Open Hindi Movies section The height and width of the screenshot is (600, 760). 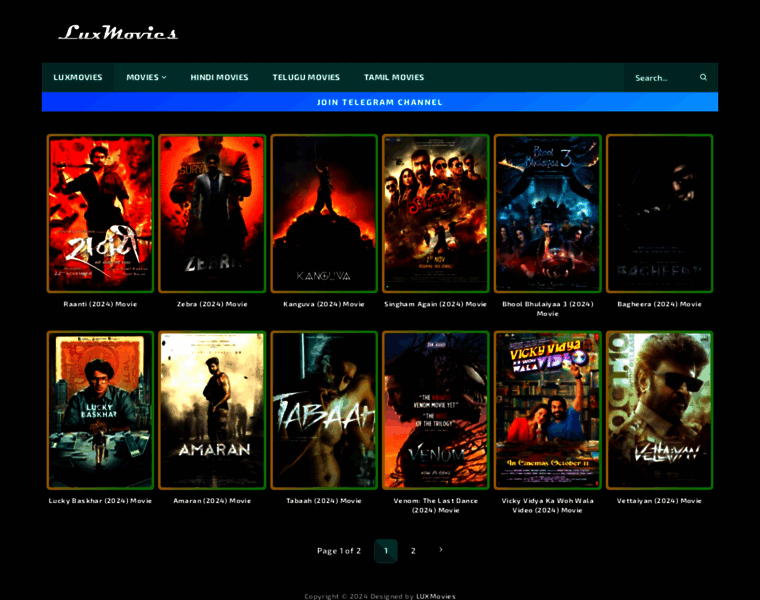coord(219,77)
